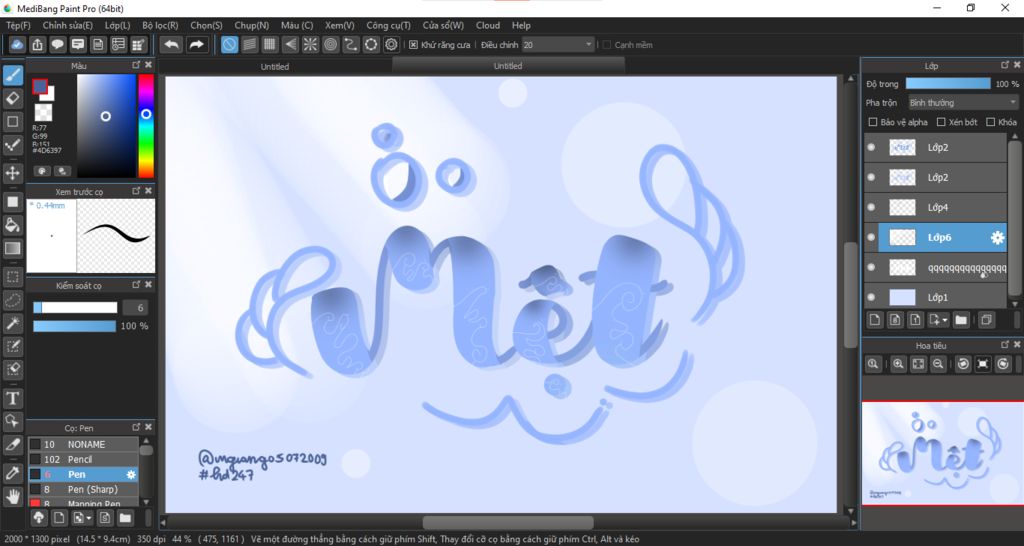
Task: Open the Tệp(F) menu
Action: pyautogui.click(x=18, y=25)
